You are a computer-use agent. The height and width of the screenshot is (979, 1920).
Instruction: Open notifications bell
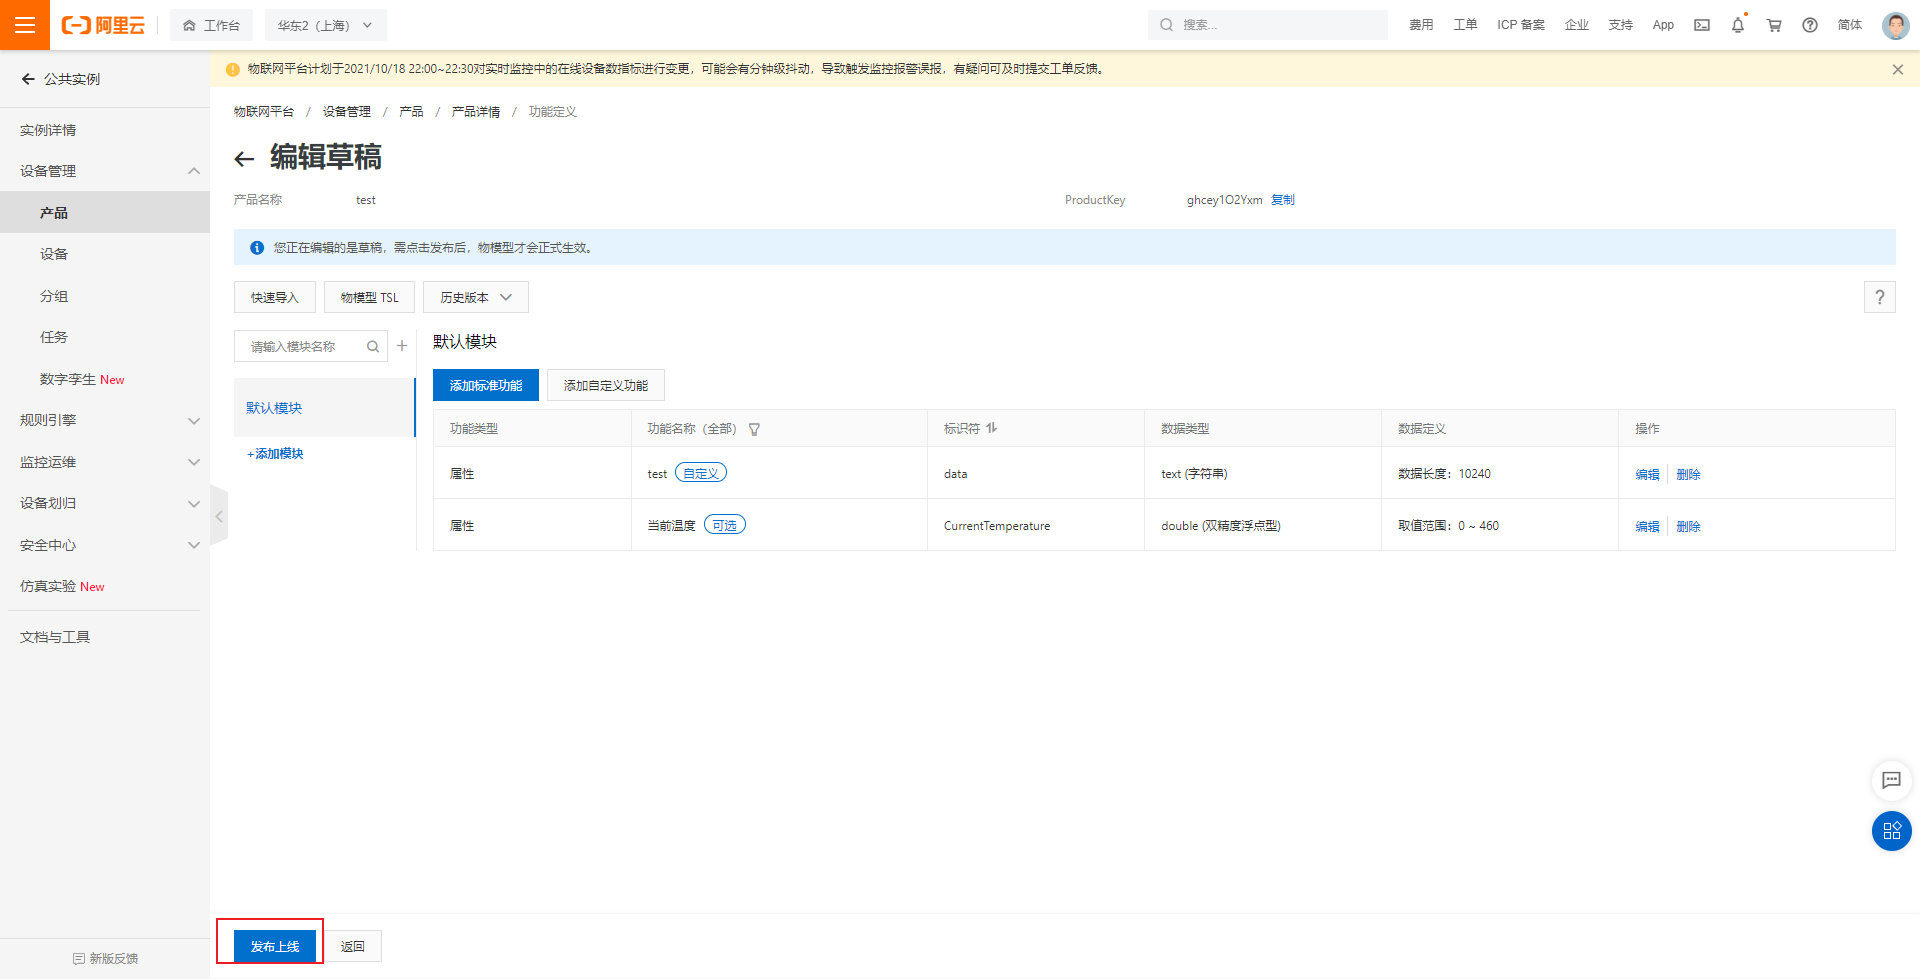coord(1738,25)
